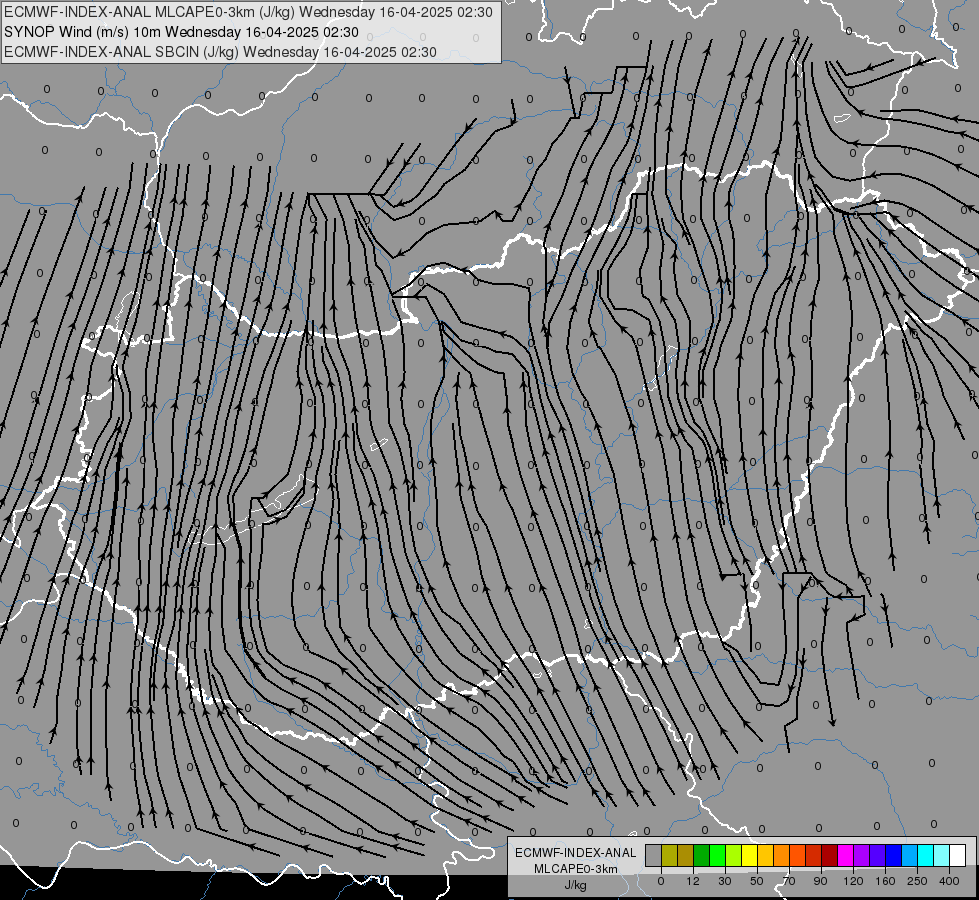Click the pure yellow legend swatch

click(x=749, y=856)
